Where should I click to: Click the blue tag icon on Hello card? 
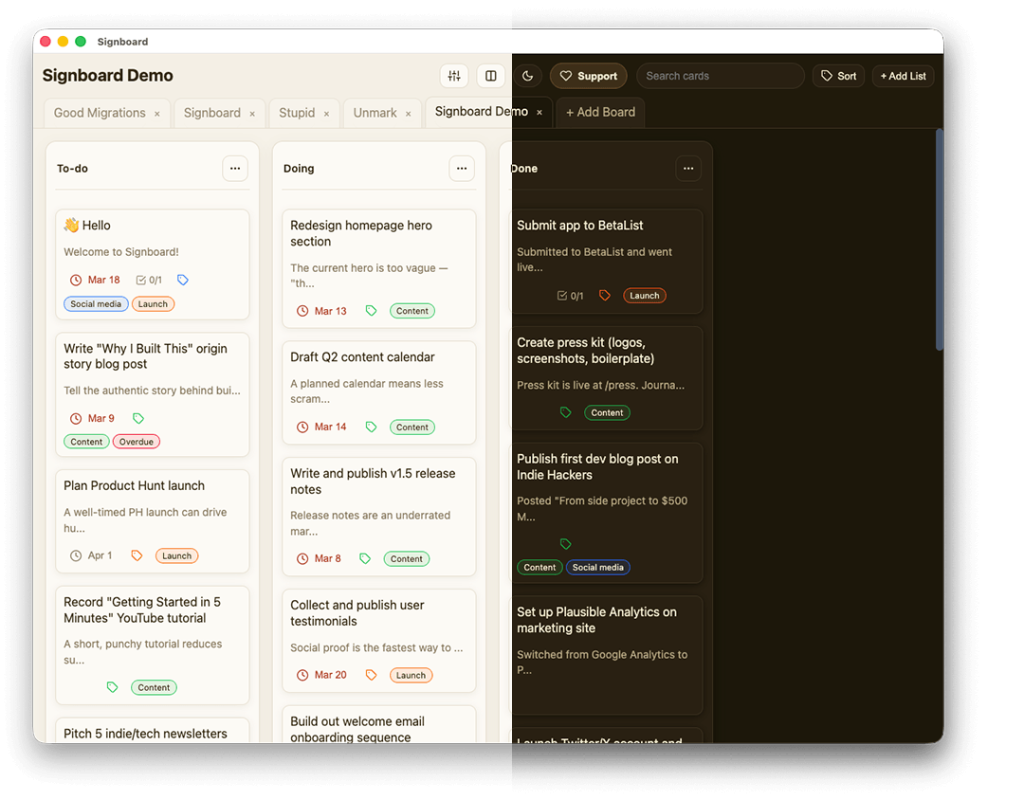[183, 280]
